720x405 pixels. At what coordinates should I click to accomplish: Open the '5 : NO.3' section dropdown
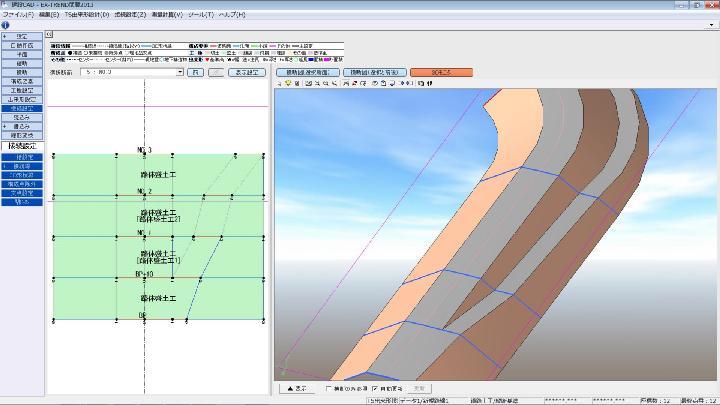tap(180, 73)
